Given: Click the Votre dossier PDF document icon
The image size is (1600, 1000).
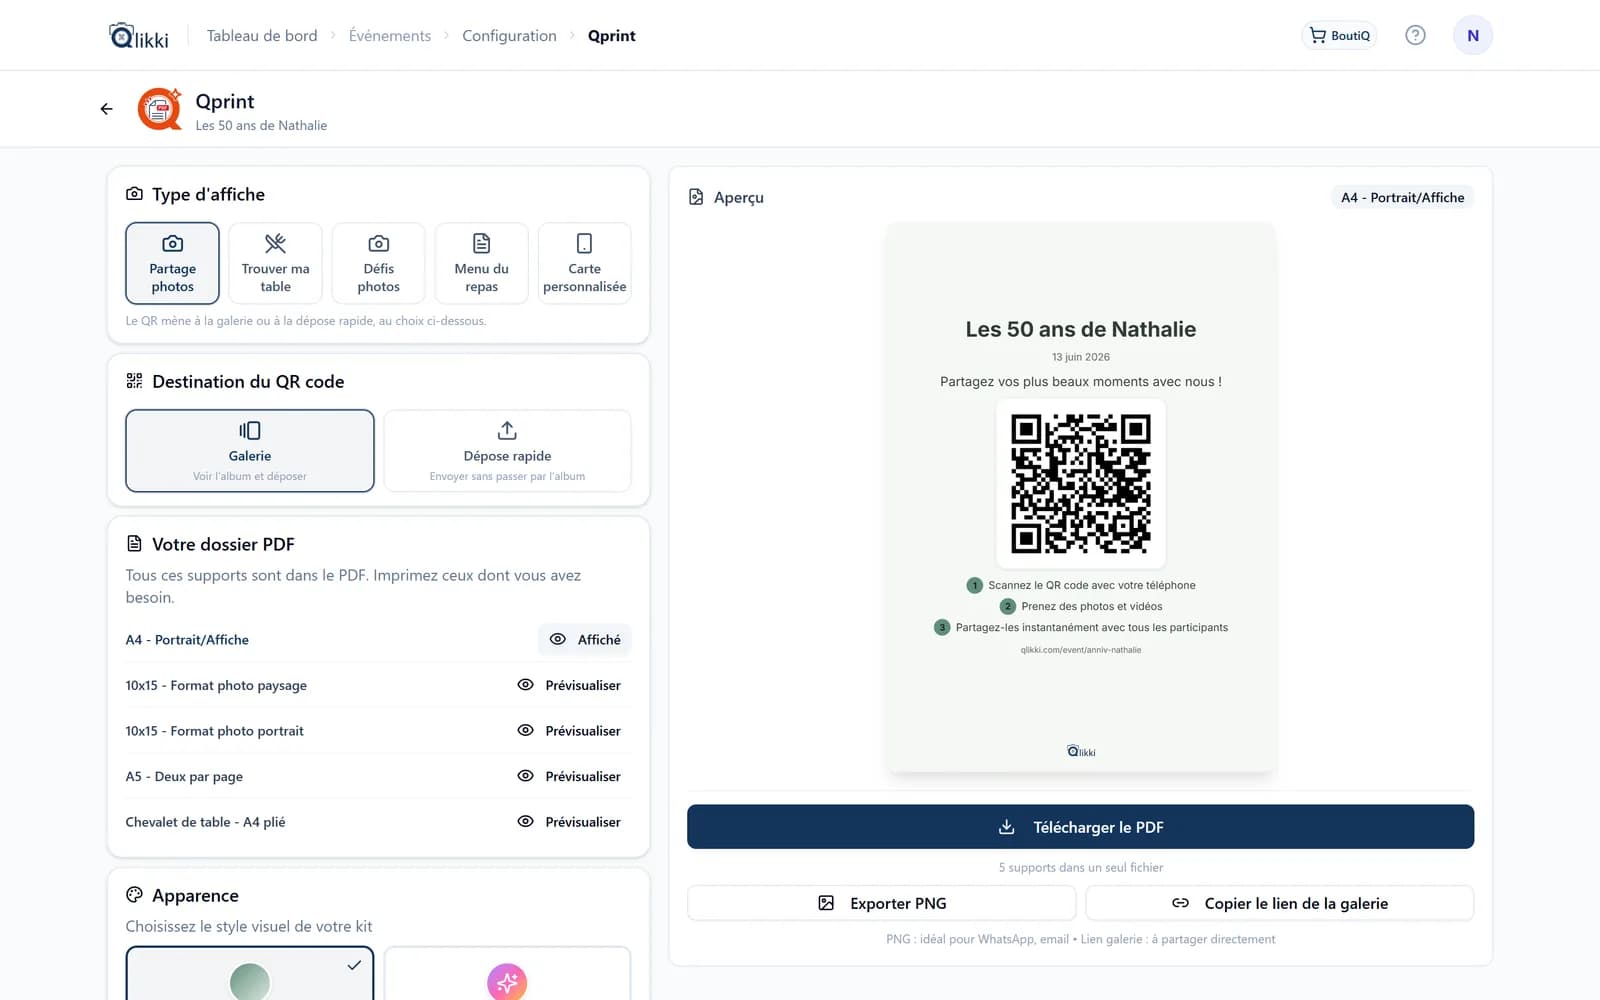Looking at the screenshot, I should [x=134, y=544].
